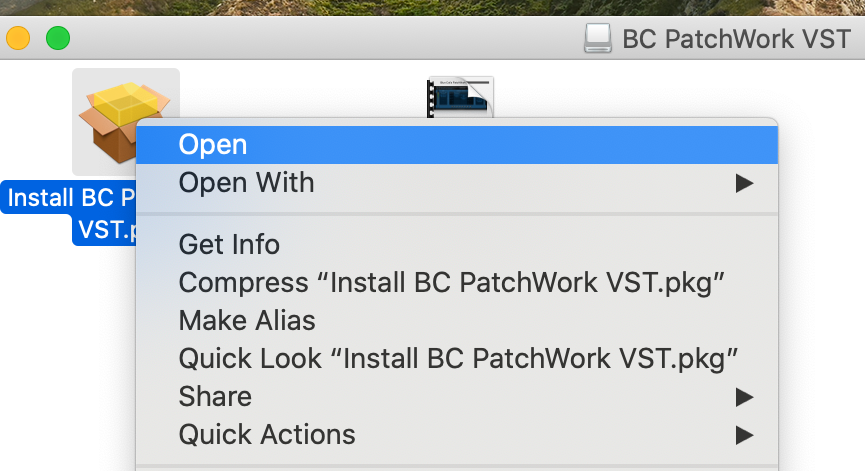Minimize the window with the yellow button
This screenshot has height=471, width=865.
(x=18, y=39)
